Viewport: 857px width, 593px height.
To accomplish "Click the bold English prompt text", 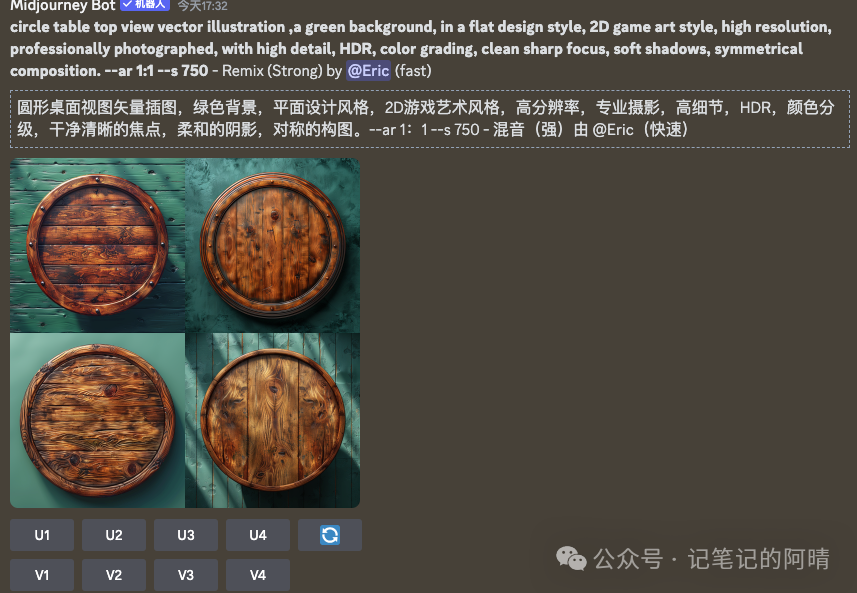I will pos(421,49).
